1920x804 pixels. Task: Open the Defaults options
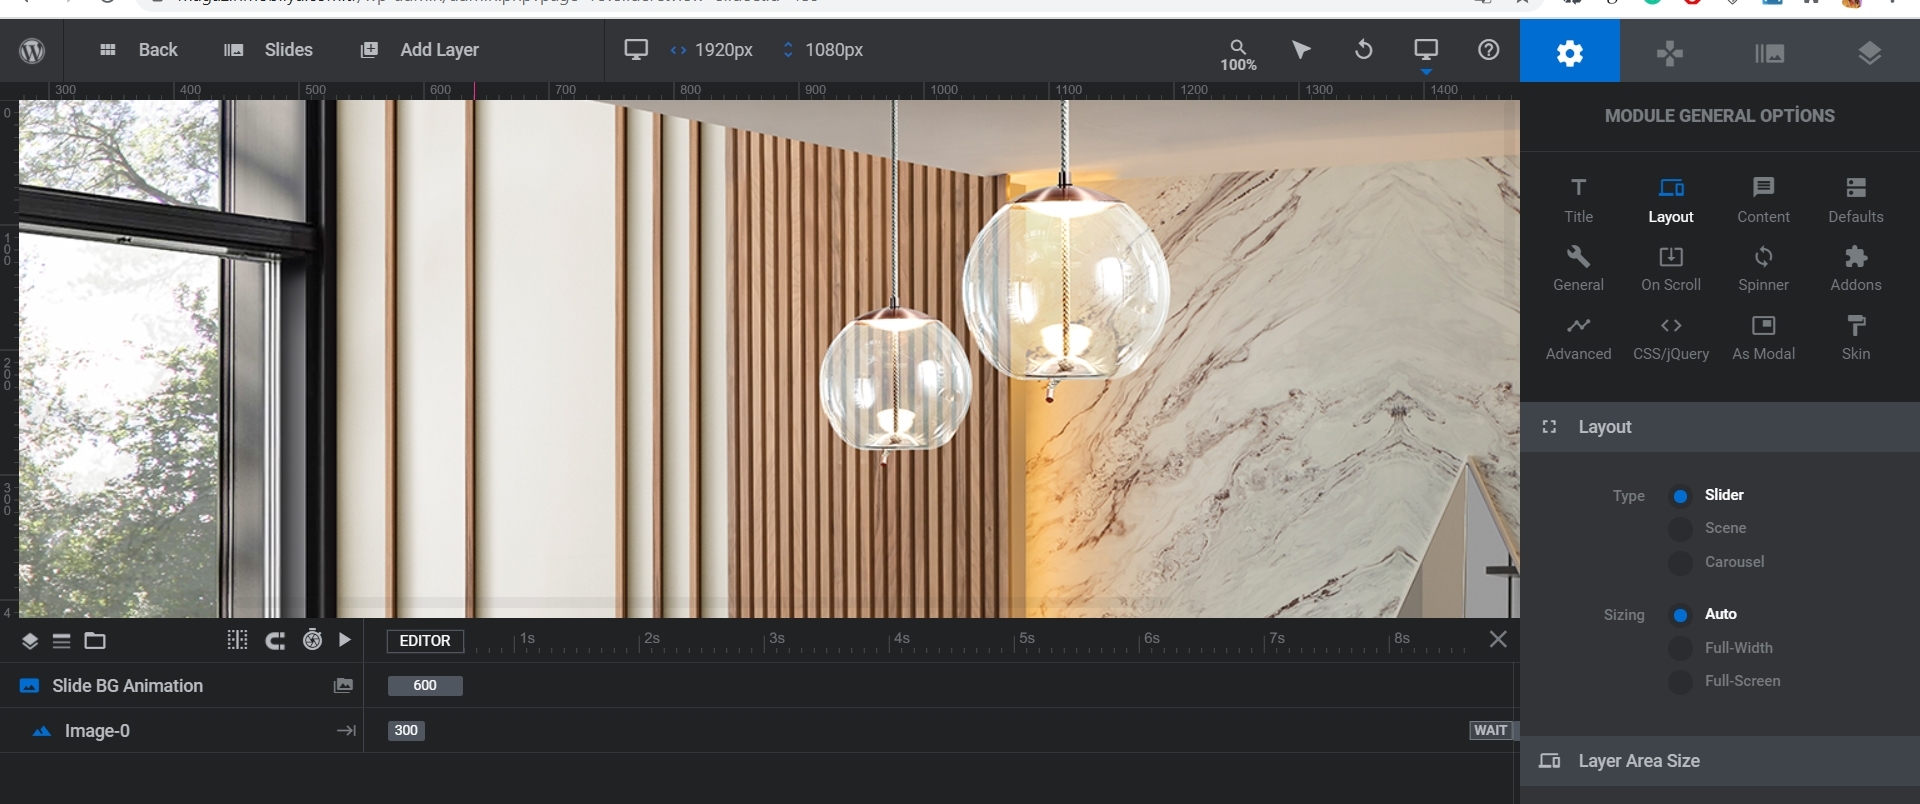(x=1856, y=200)
